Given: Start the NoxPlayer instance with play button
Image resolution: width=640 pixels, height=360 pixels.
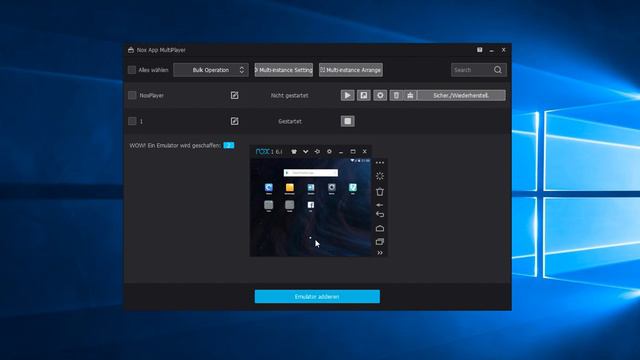Looking at the screenshot, I should coord(347,95).
